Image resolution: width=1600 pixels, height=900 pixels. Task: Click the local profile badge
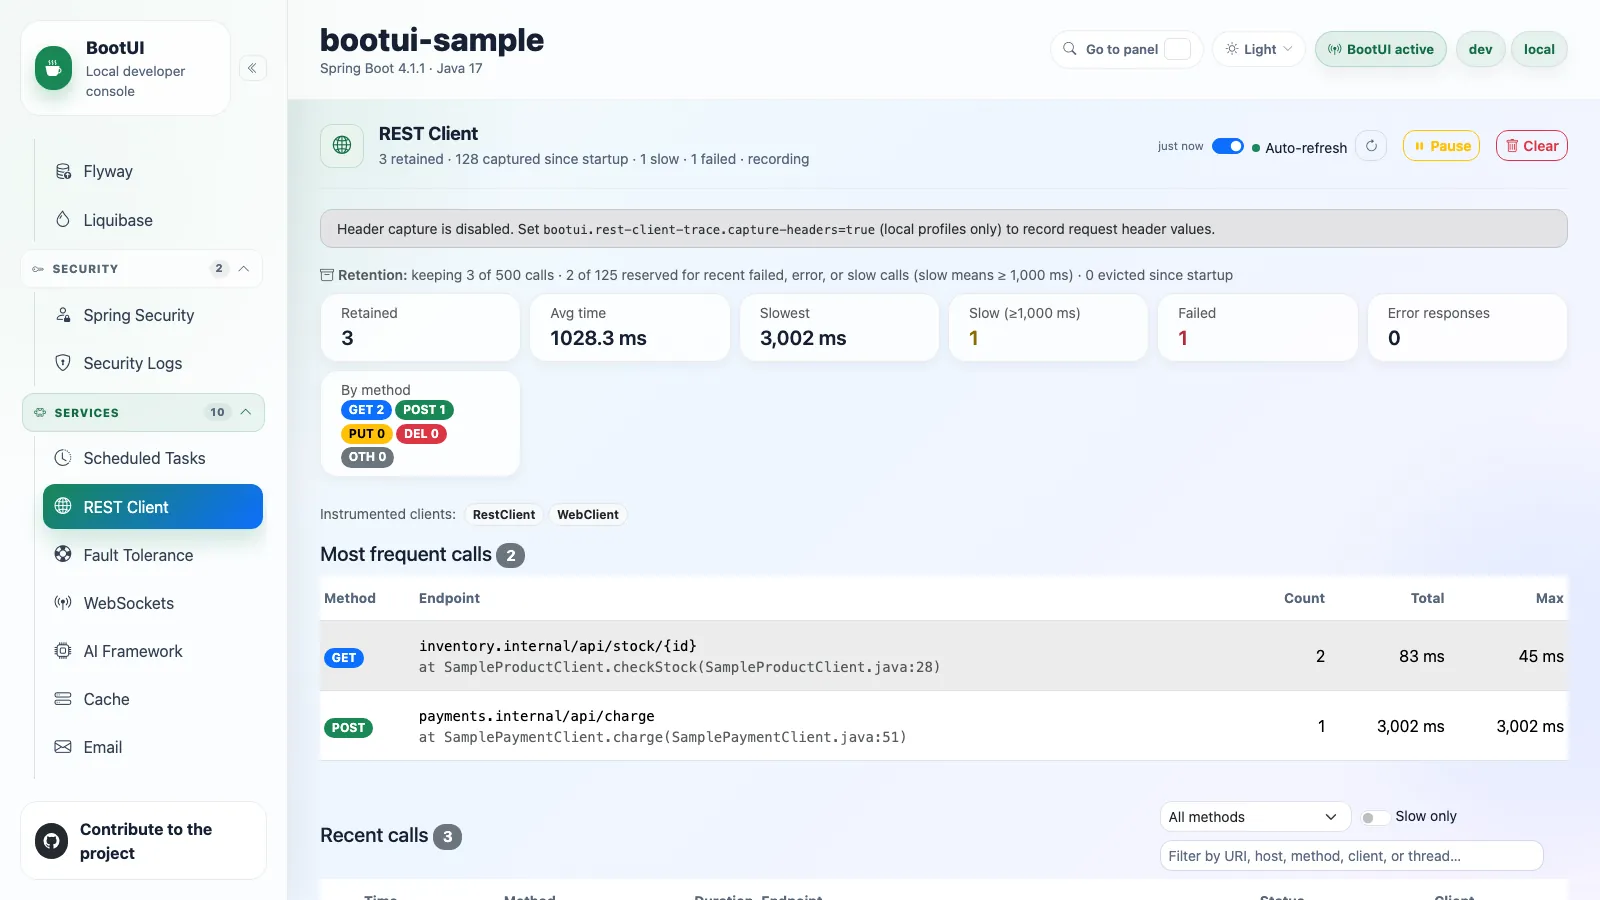pos(1539,49)
